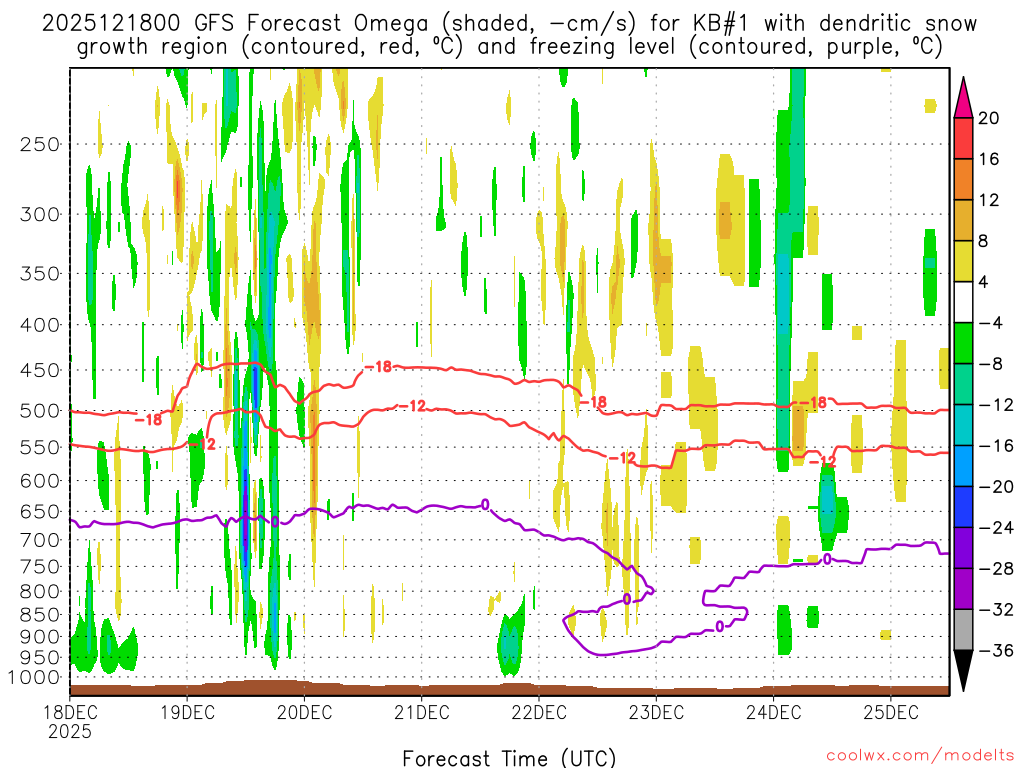The image size is (1024, 768).
Task: Click the 18DEC 2025 axis label
Action: pos(70,722)
